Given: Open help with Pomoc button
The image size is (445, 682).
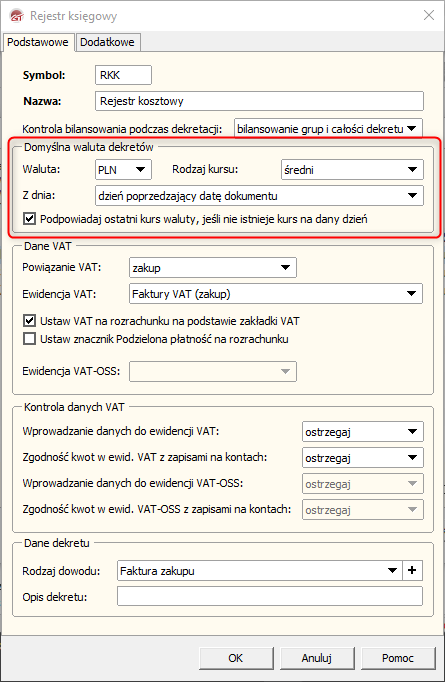Looking at the screenshot, I should [x=398, y=658].
